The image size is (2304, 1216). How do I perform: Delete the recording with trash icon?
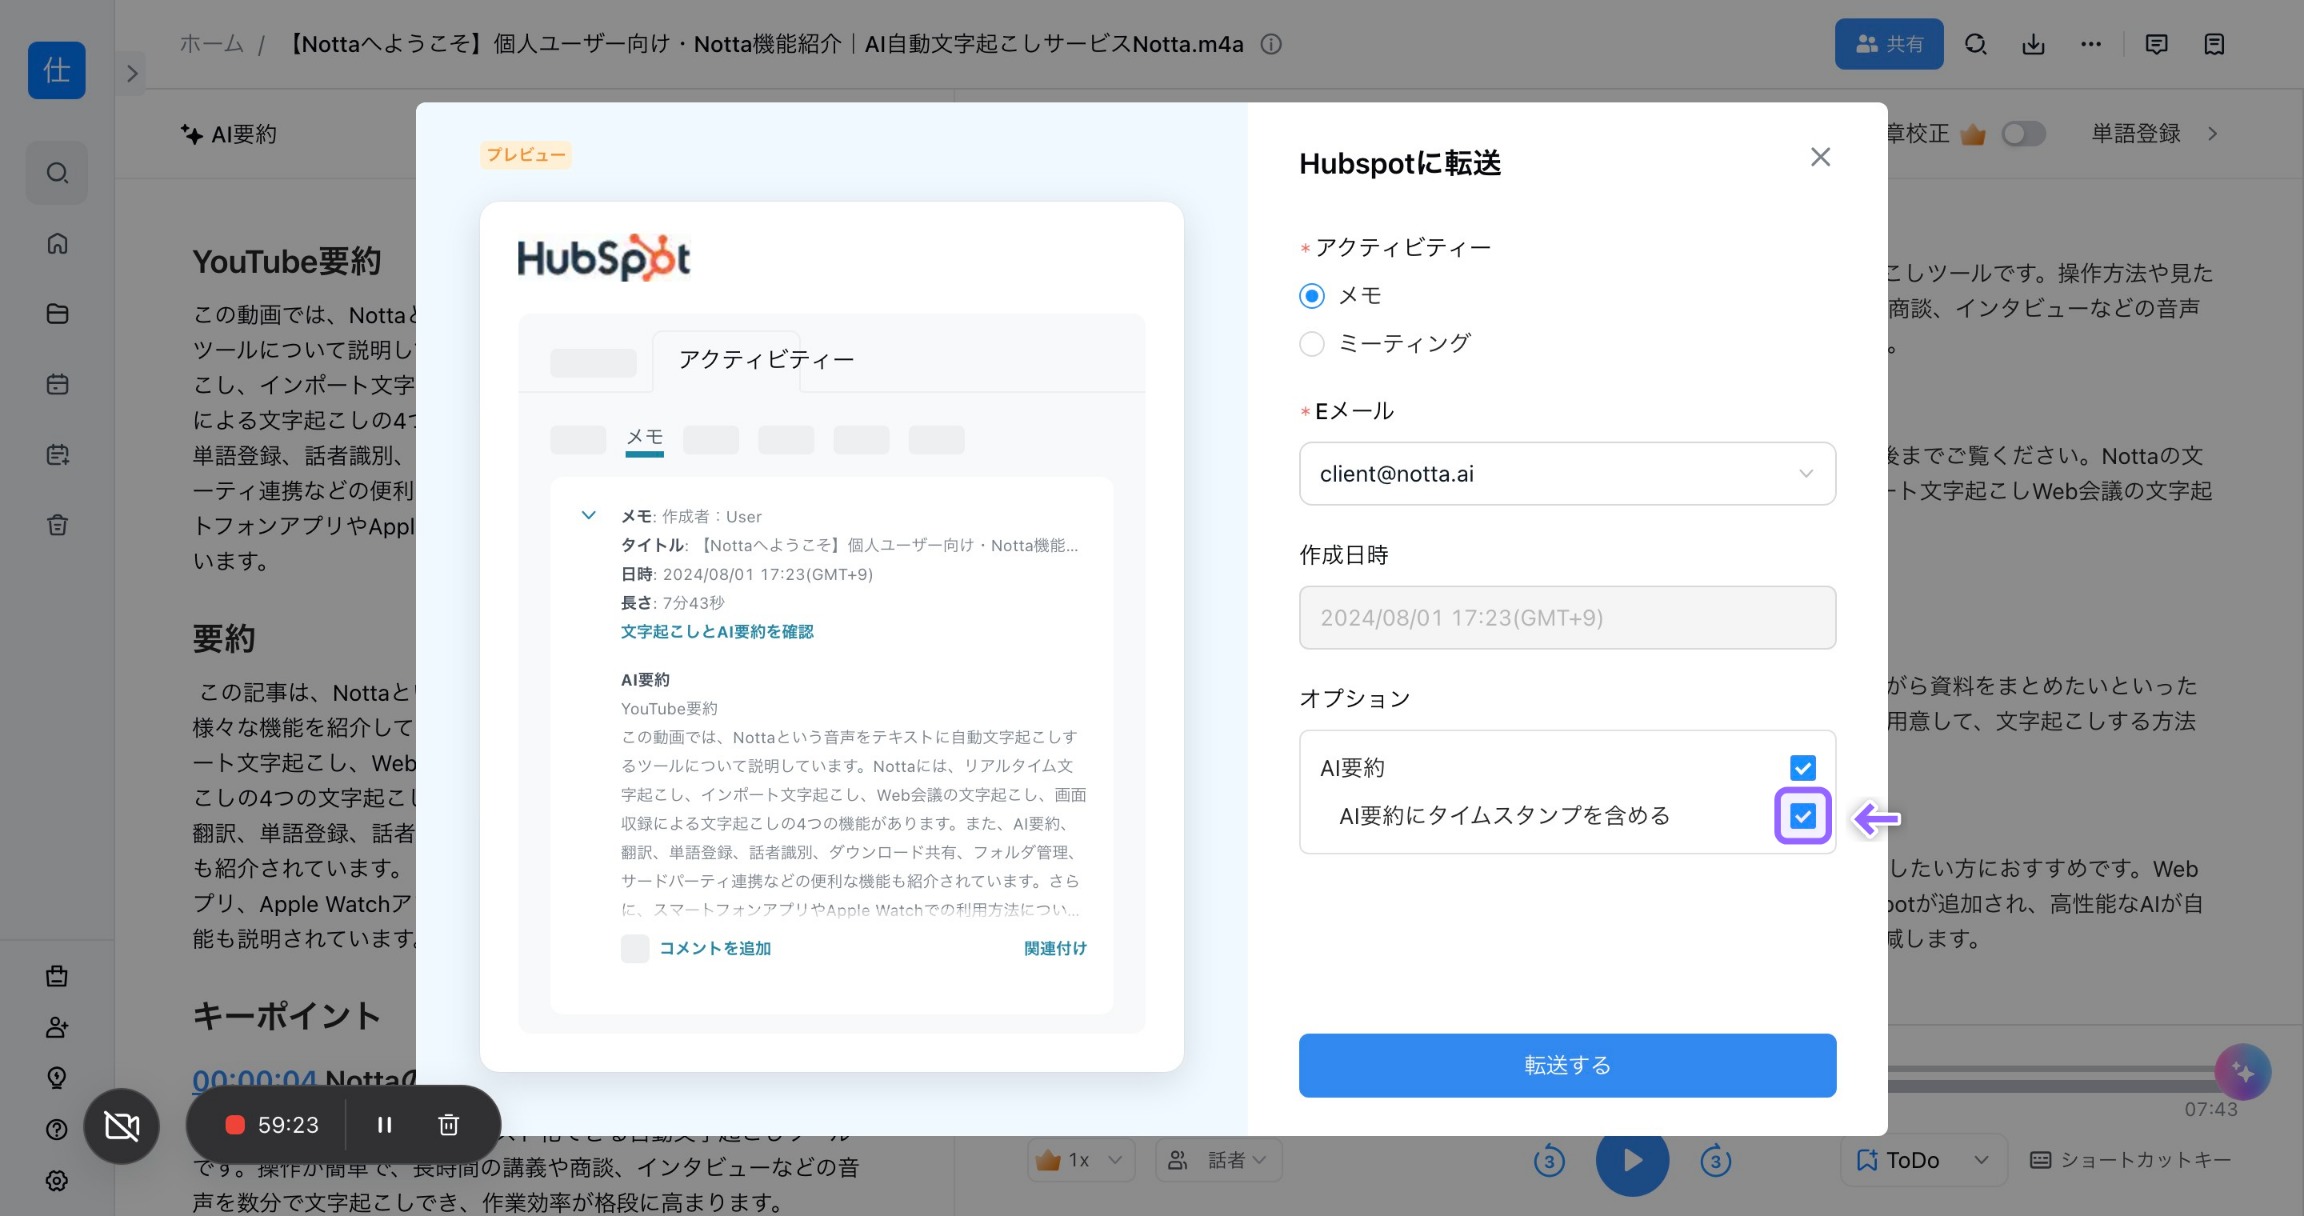[449, 1125]
